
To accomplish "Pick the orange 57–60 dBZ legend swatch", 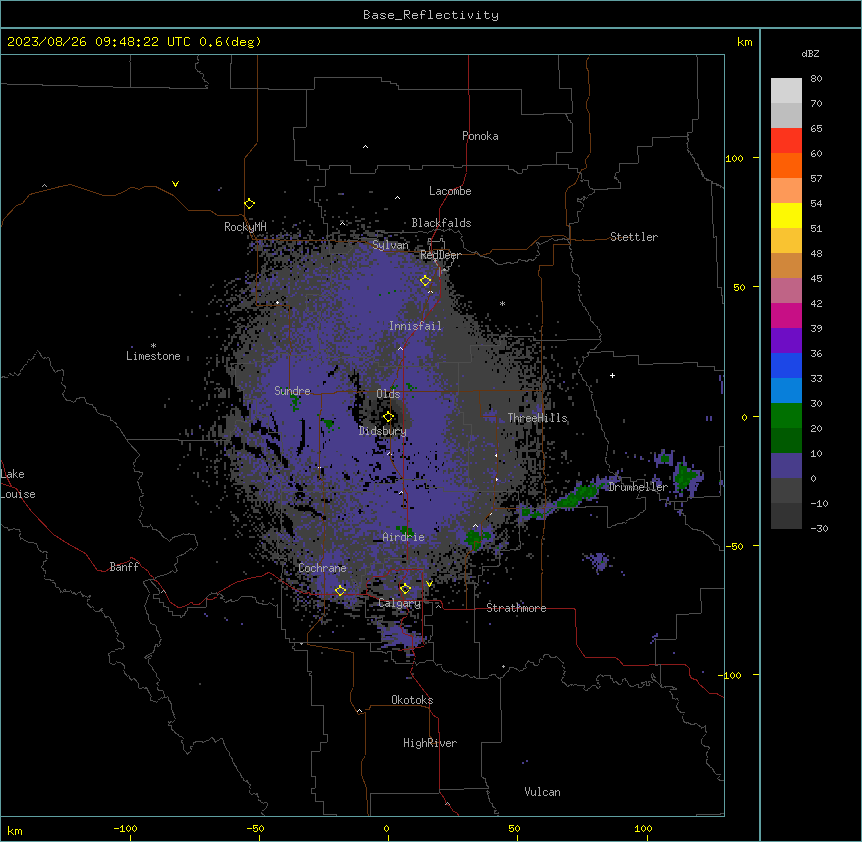I will tap(786, 165).
